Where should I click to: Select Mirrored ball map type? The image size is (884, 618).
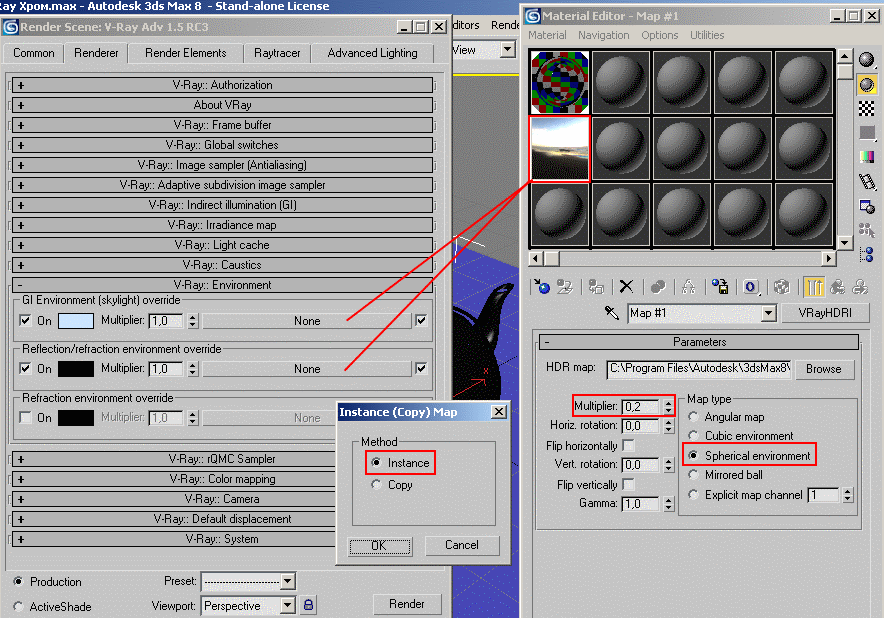pyautogui.click(x=693, y=475)
